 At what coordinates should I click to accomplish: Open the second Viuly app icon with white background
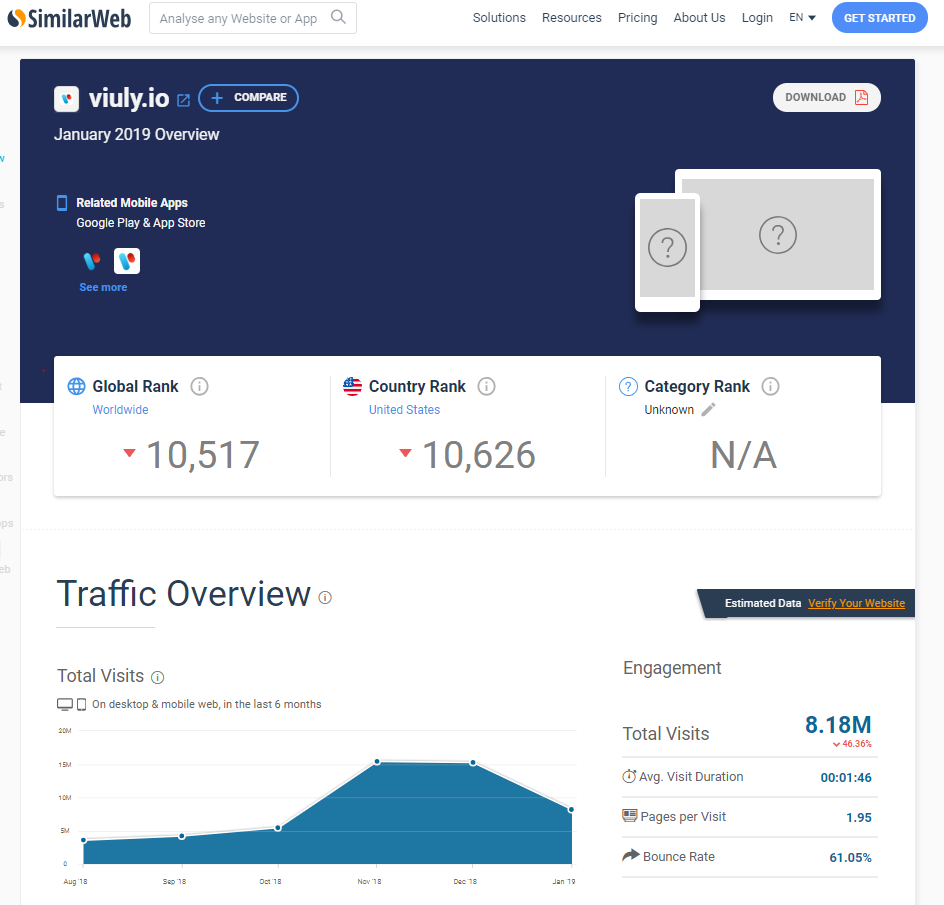pyautogui.click(x=126, y=261)
